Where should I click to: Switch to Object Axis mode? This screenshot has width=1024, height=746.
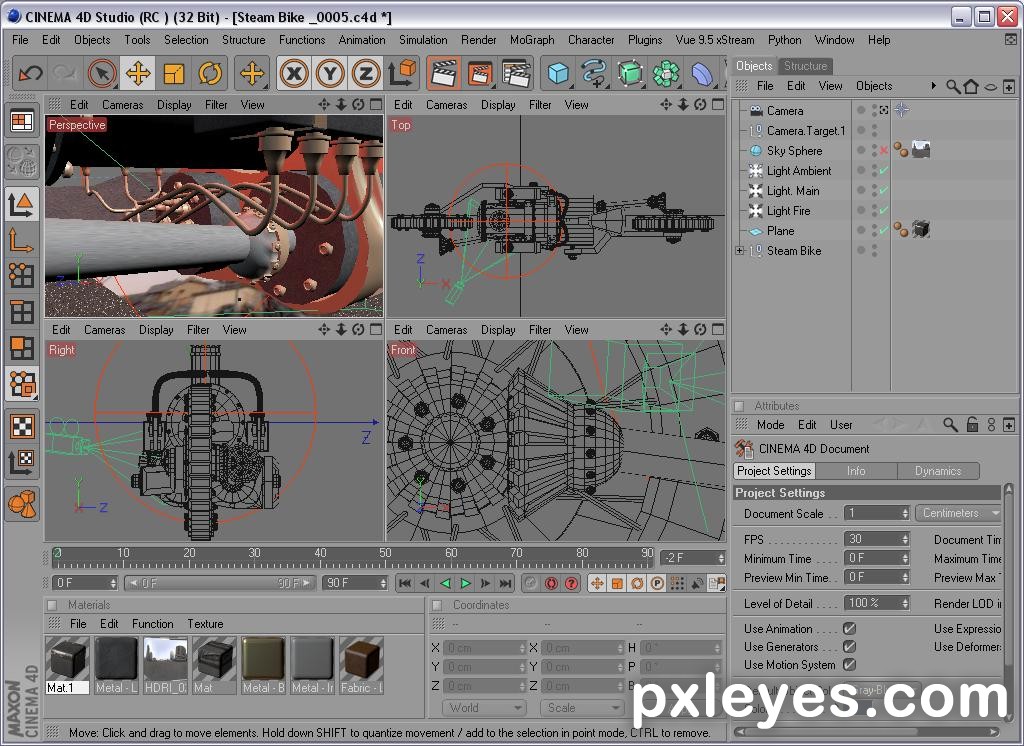tap(22, 240)
